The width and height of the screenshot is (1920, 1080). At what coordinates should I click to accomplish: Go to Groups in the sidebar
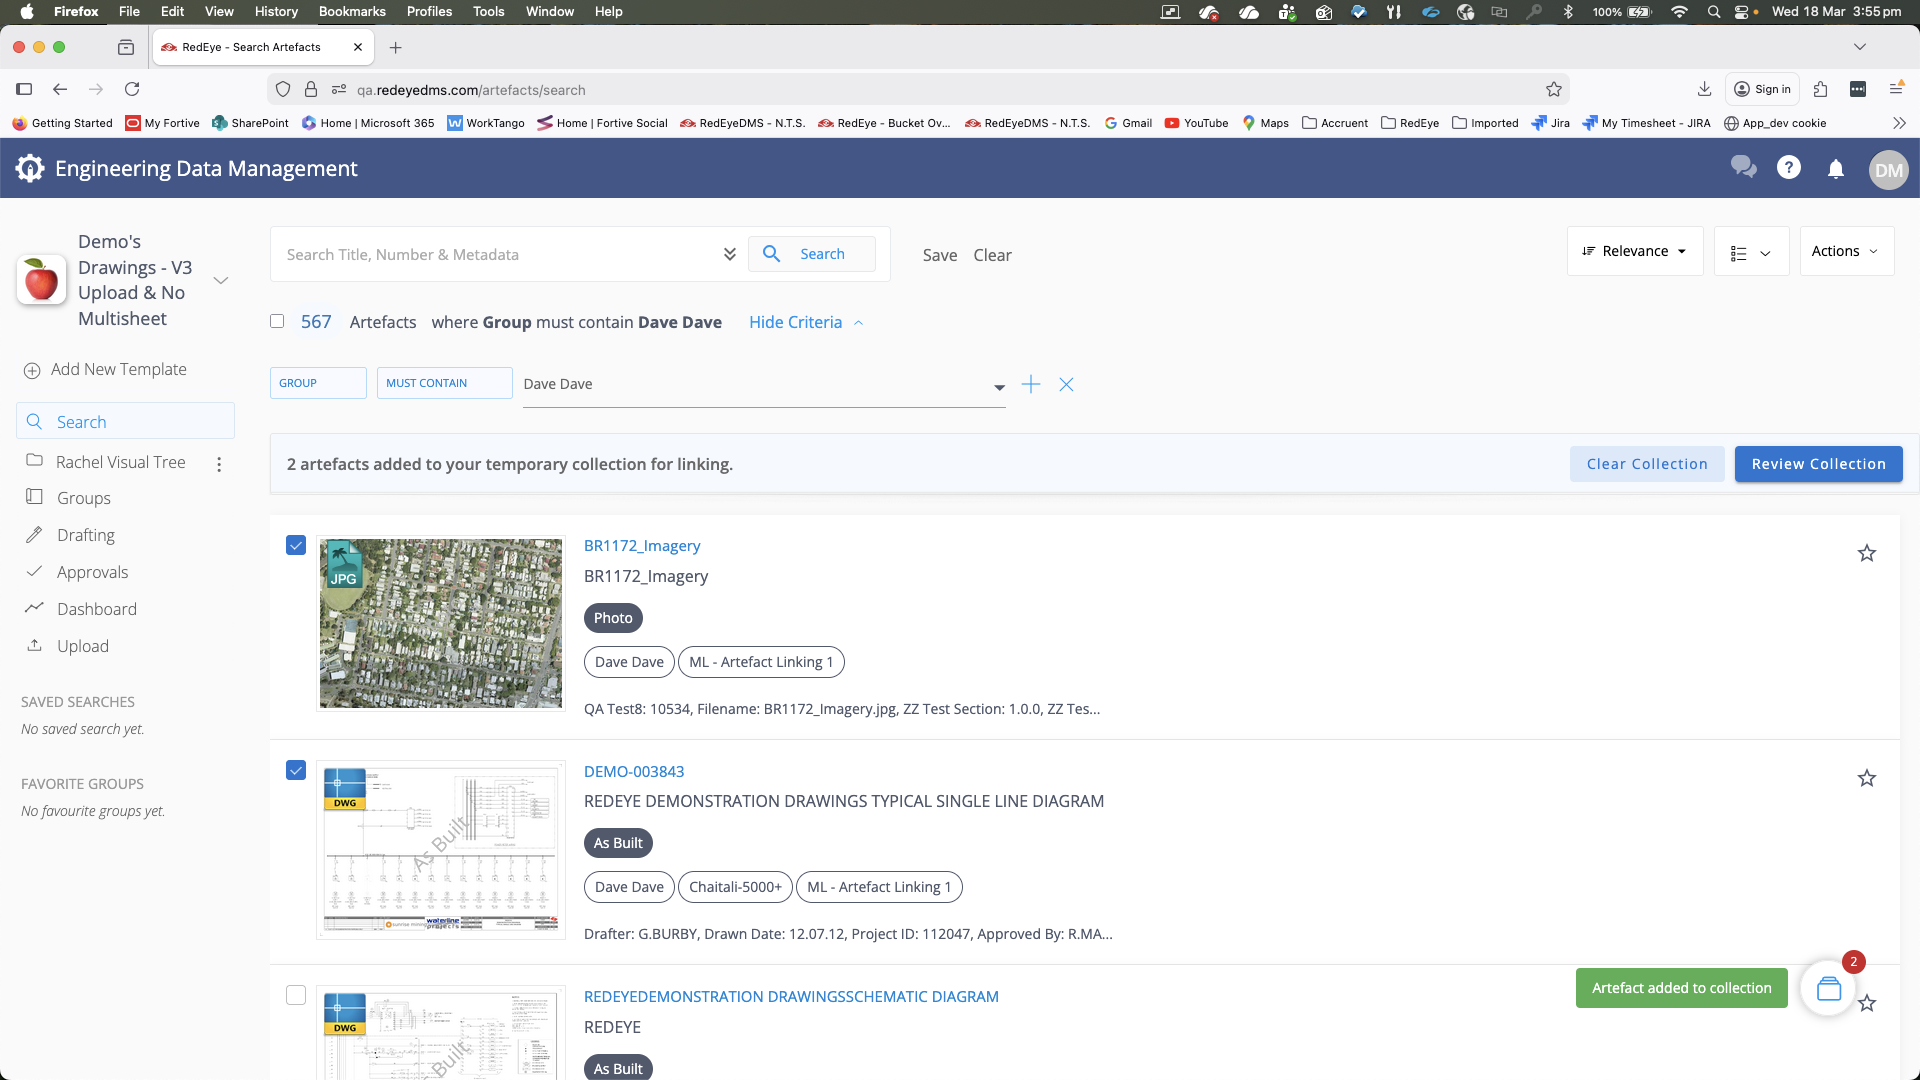click(84, 498)
